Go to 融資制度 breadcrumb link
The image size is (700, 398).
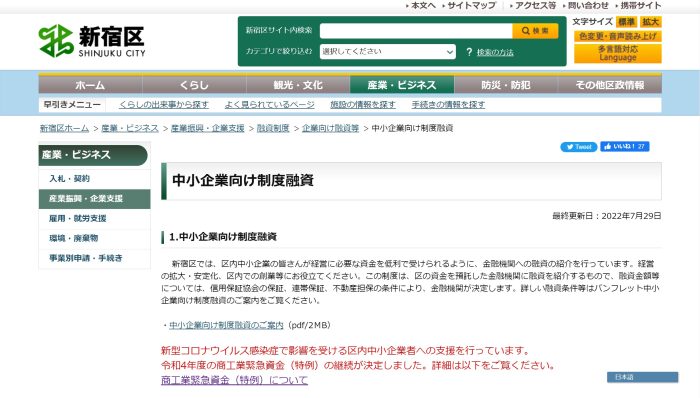[x=273, y=128]
